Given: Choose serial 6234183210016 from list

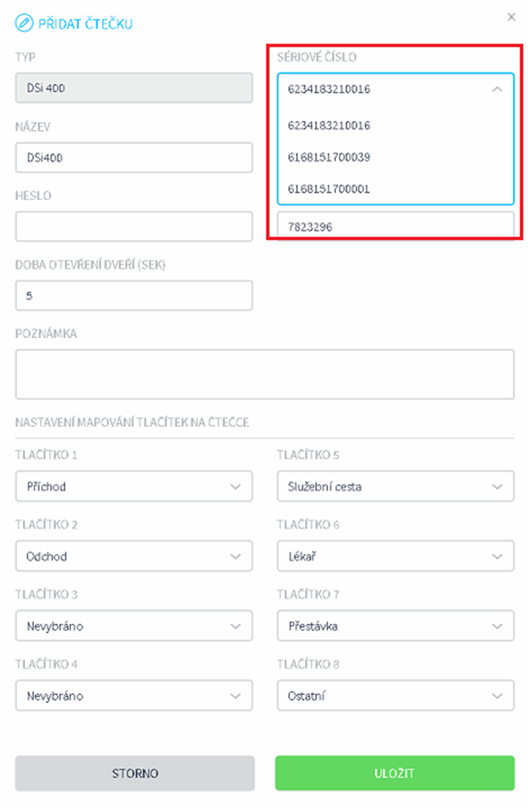Looking at the screenshot, I should pyautogui.click(x=329, y=126).
